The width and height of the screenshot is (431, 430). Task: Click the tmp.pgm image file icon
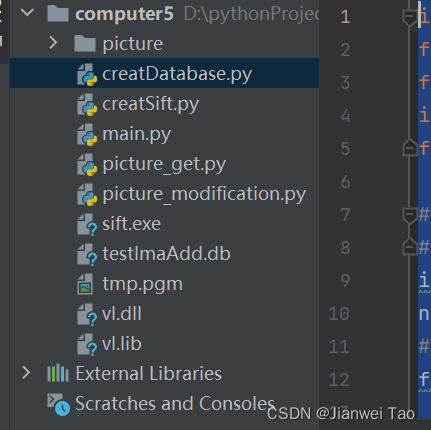(85, 284)
